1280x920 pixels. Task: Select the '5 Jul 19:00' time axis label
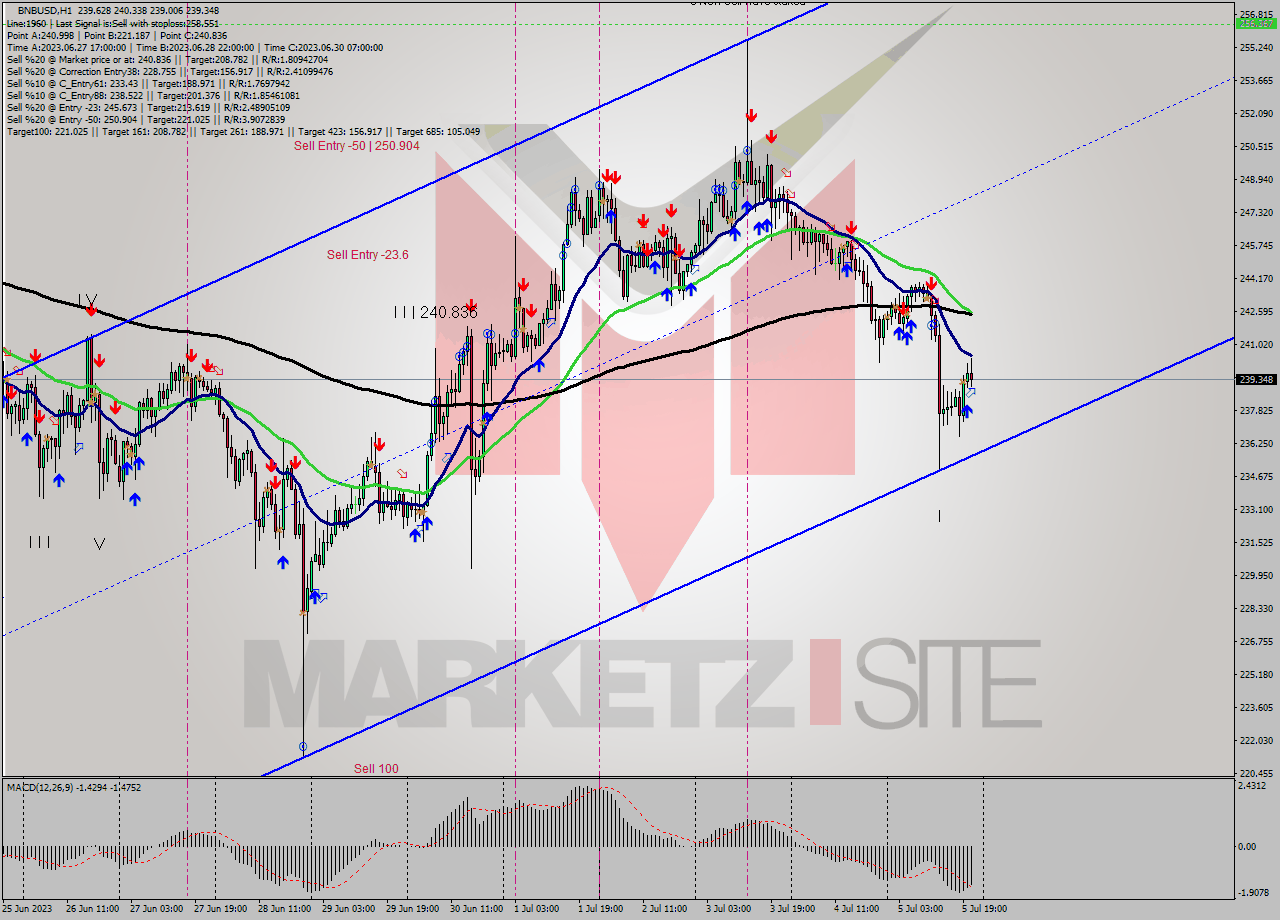[x=985, y=909]
